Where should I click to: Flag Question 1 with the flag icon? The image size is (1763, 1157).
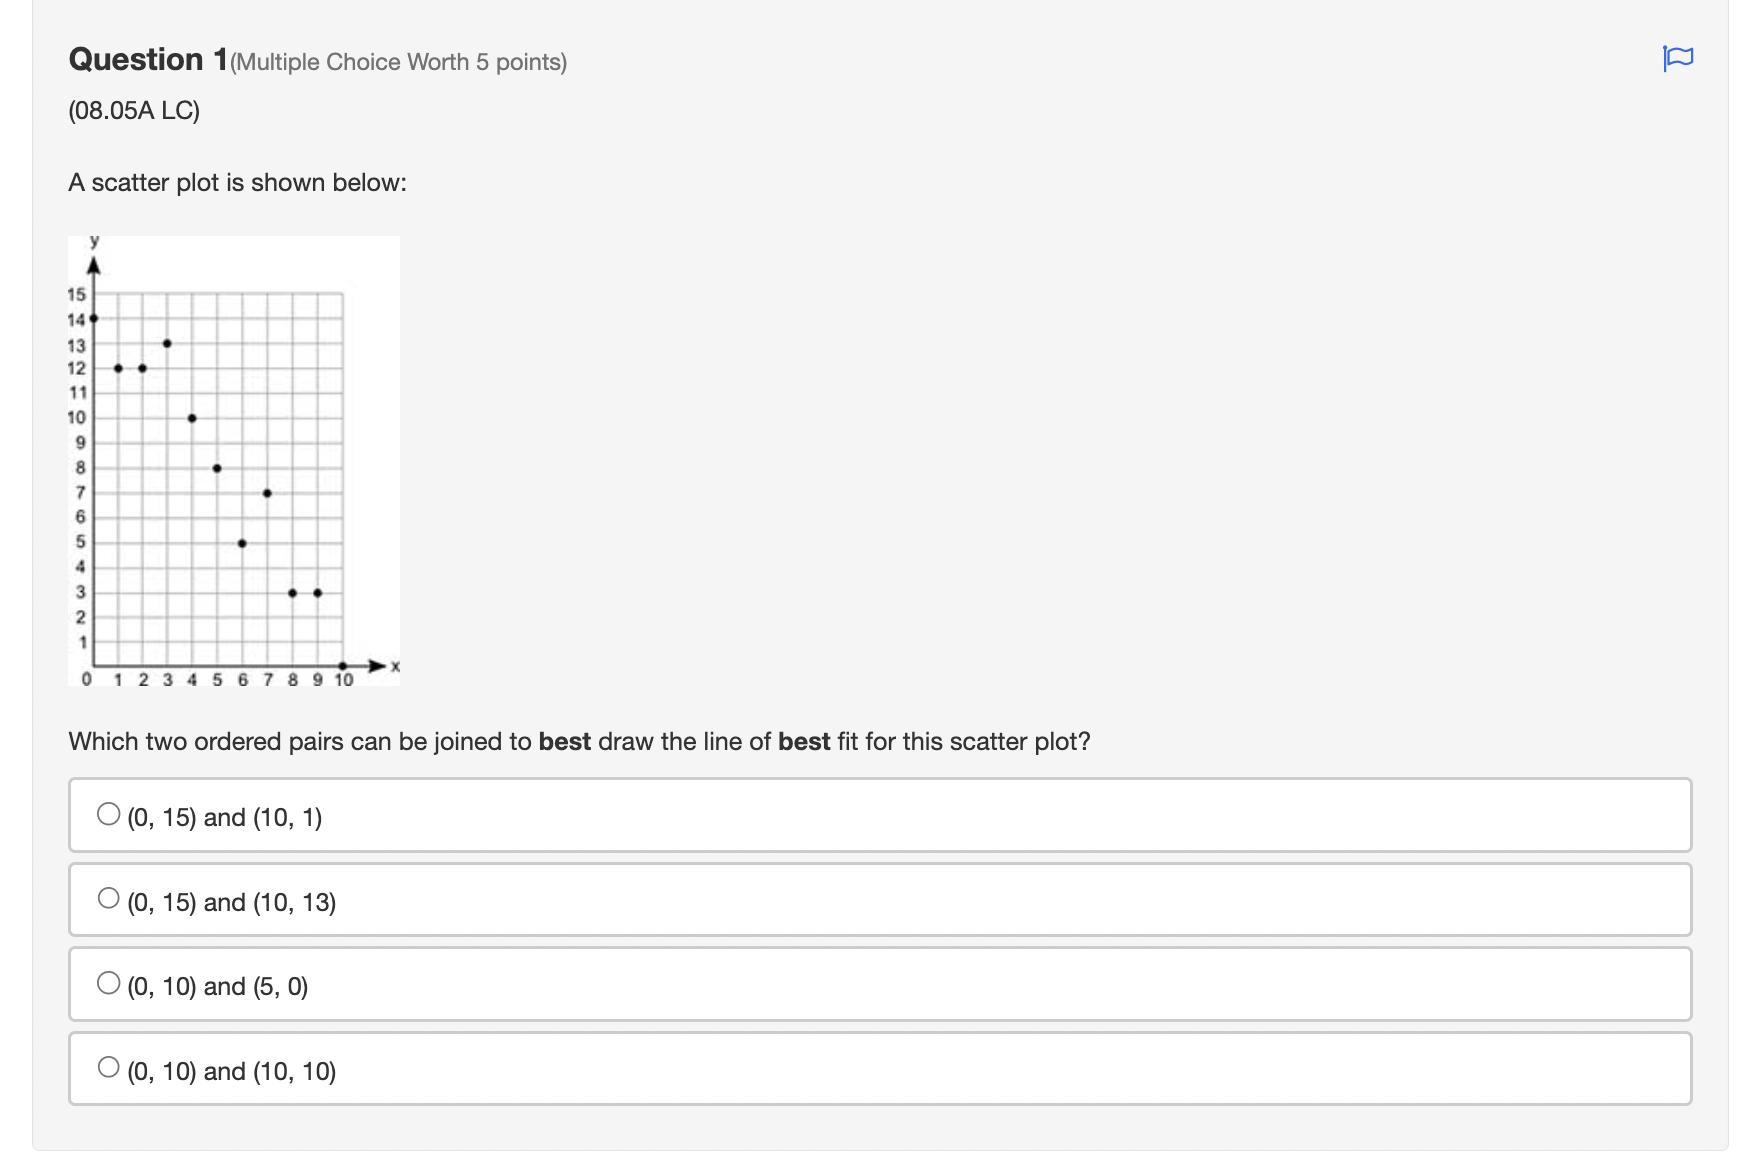[1677, 58]
